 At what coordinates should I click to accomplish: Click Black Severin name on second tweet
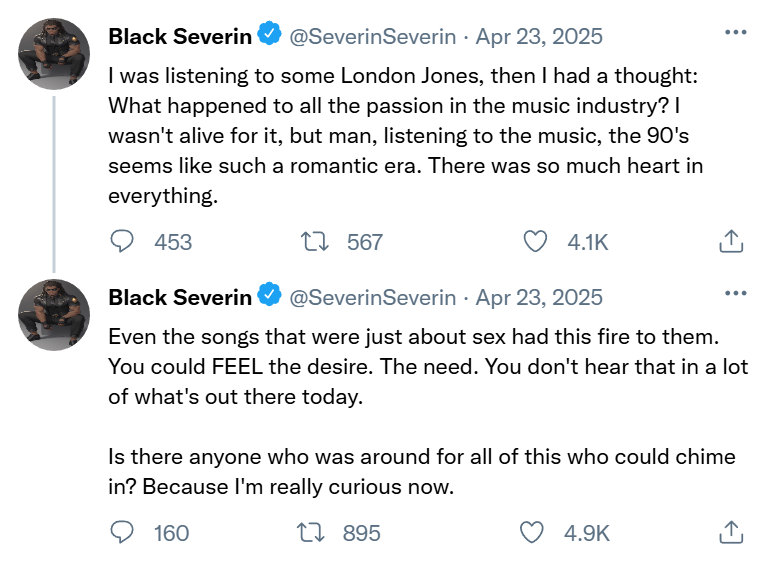(180, 297)
